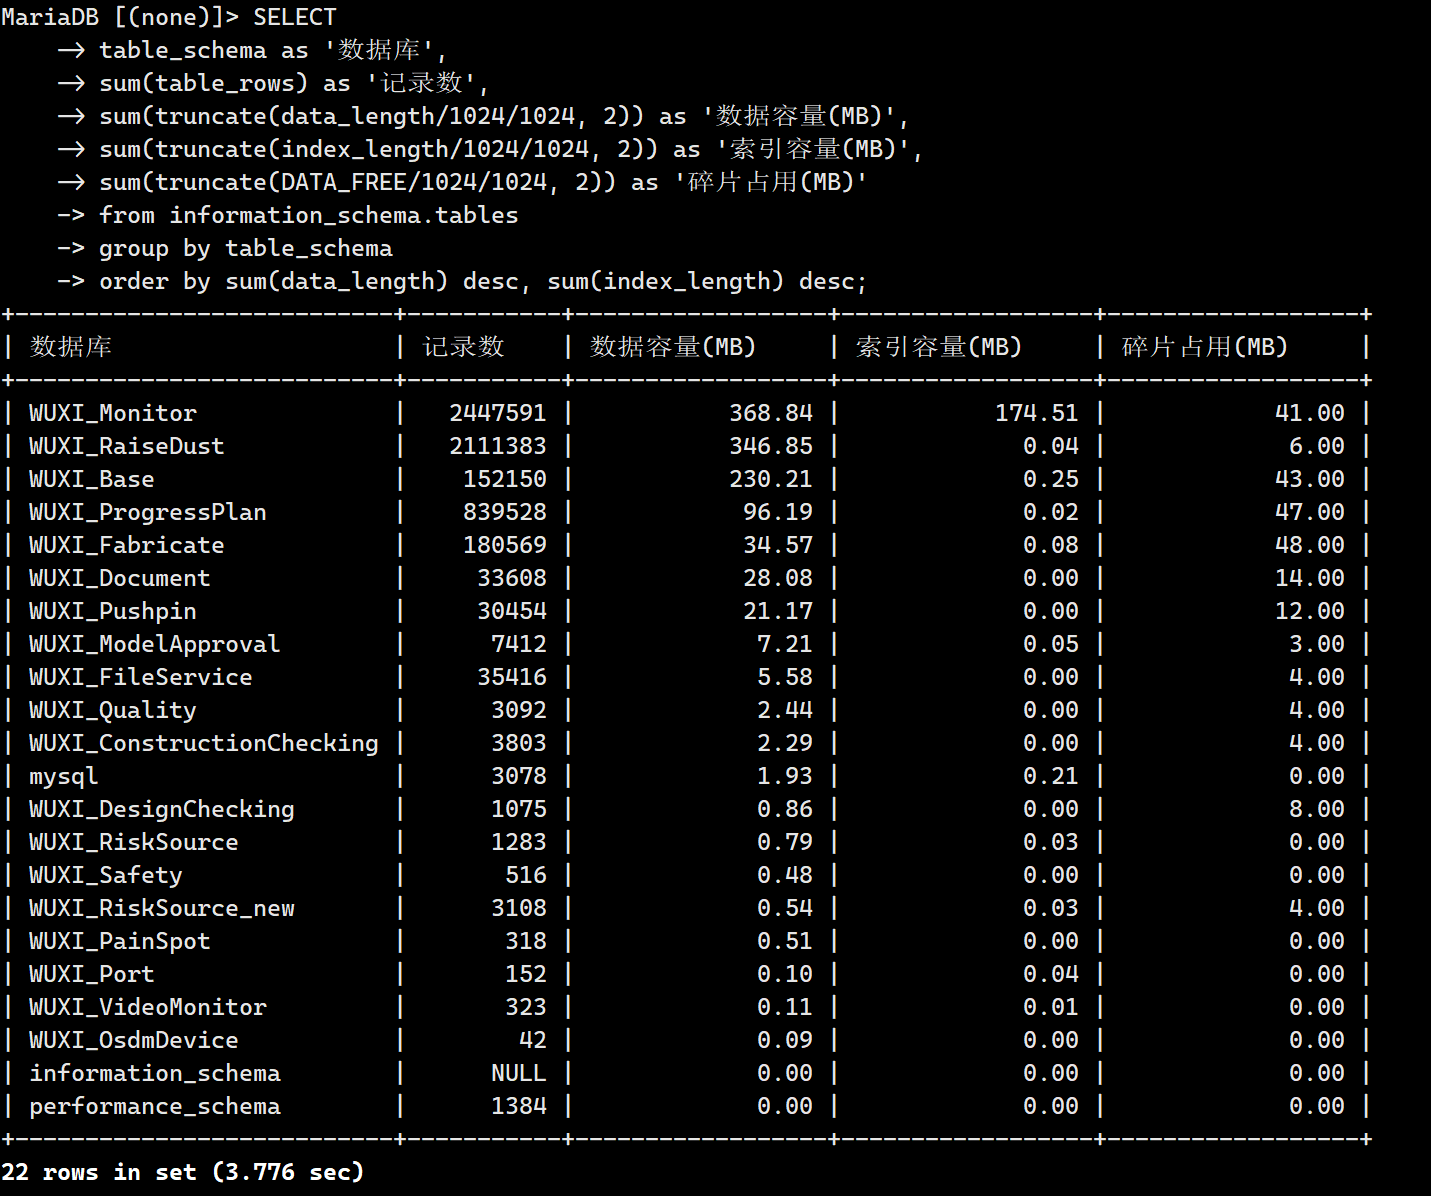Click the '数据容量(MB)' column header
The height and width of the screenshot is (1196, 1431).
[673, 347]
